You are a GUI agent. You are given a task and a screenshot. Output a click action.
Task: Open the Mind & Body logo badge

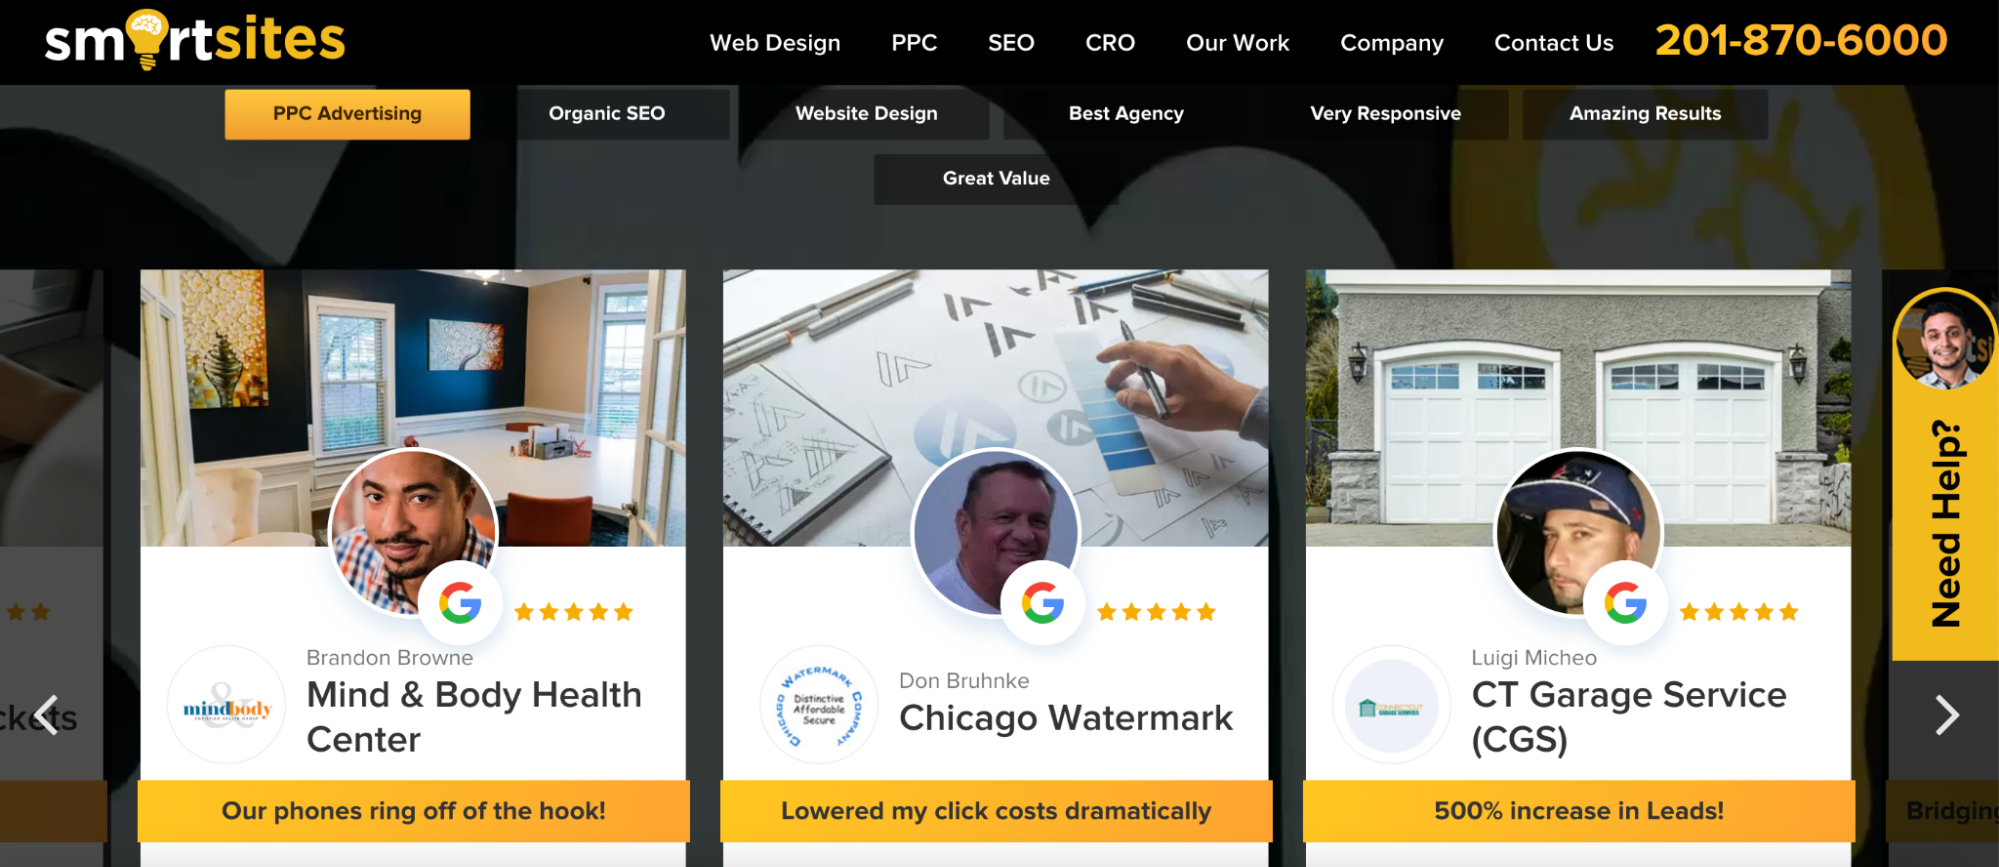pyautogui.click(x=227, y=706)
